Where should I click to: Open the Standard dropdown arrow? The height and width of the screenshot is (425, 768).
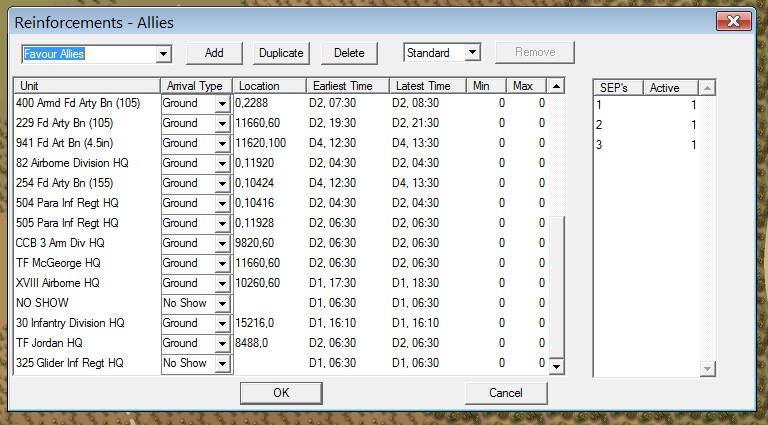473,52
